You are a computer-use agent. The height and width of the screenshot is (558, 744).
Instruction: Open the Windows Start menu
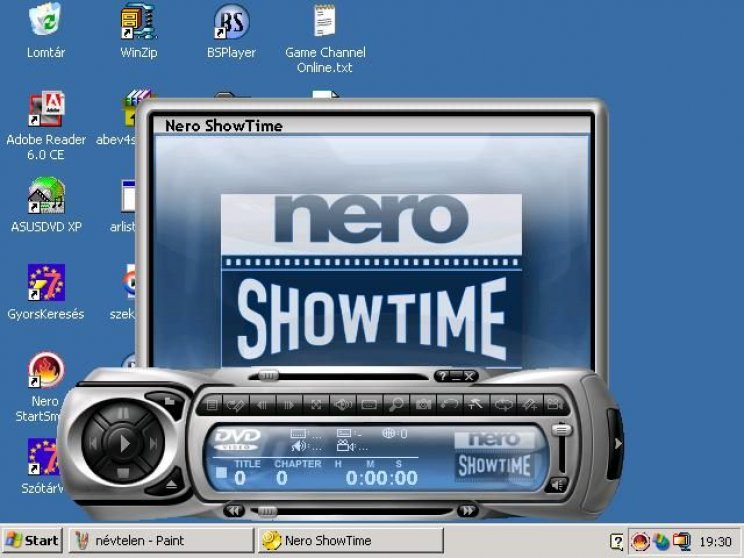(x=32, y=540)
